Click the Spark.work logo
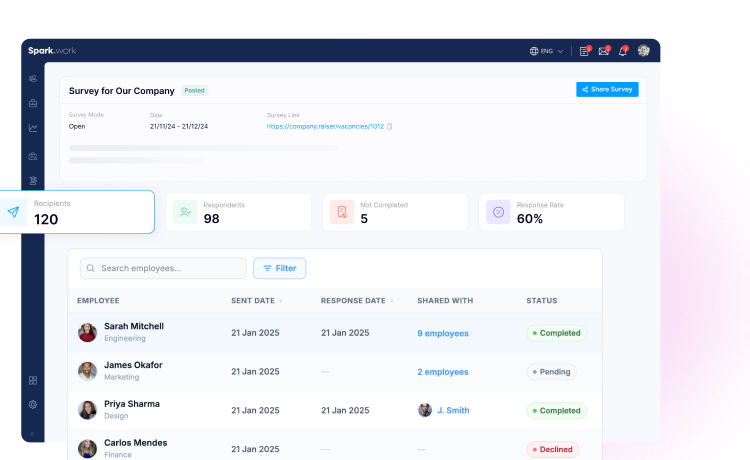This screenshot has width=750, height=460. (52, 51)
